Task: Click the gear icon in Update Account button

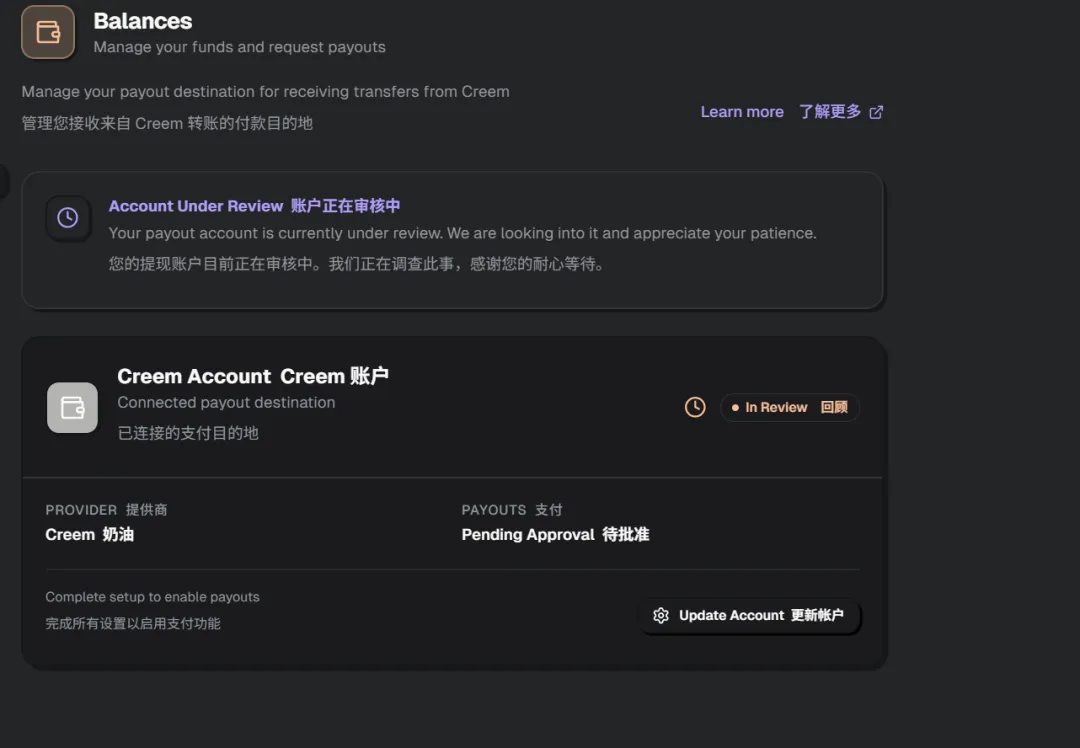Action: [x=661, y=616]
